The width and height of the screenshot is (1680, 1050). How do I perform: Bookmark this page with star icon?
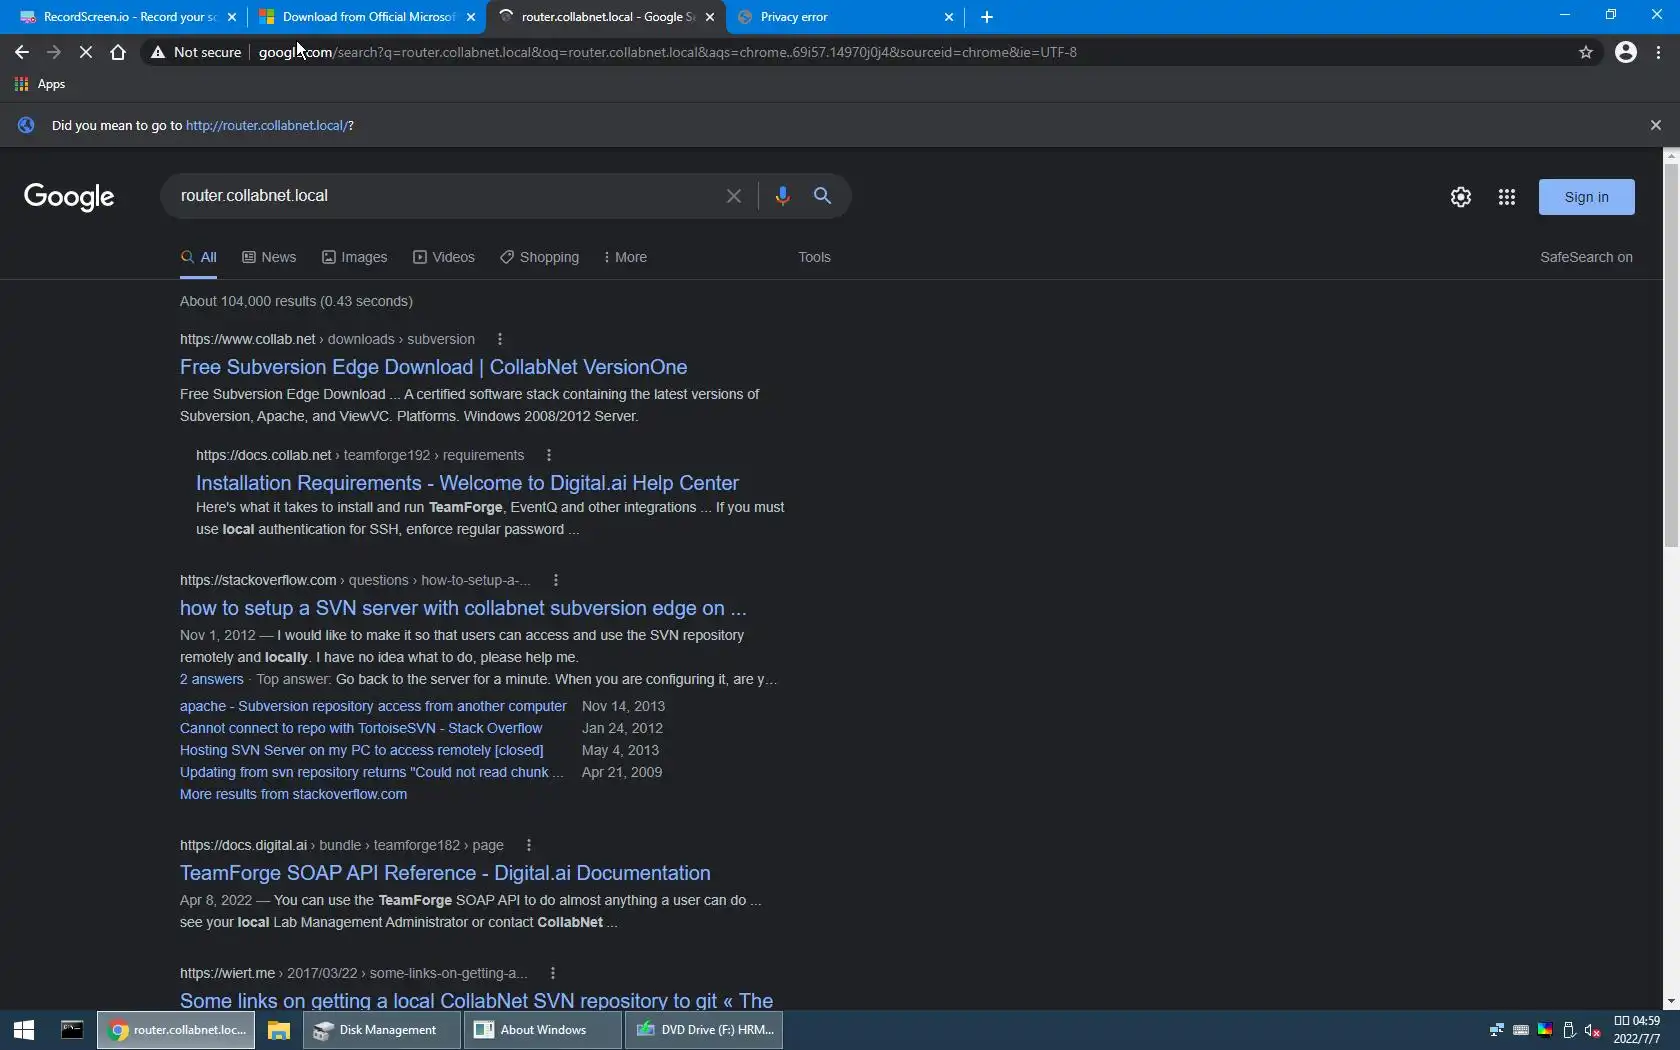pos(1586,52)
